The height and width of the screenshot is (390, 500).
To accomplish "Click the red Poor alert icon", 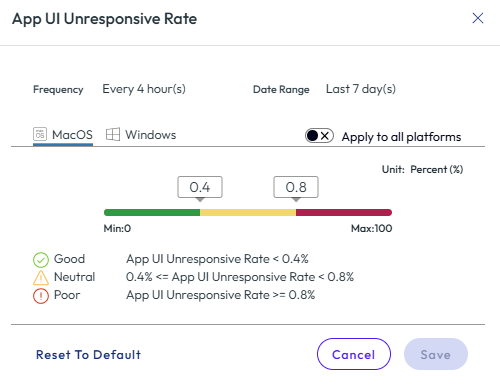I will pos(41,296).
